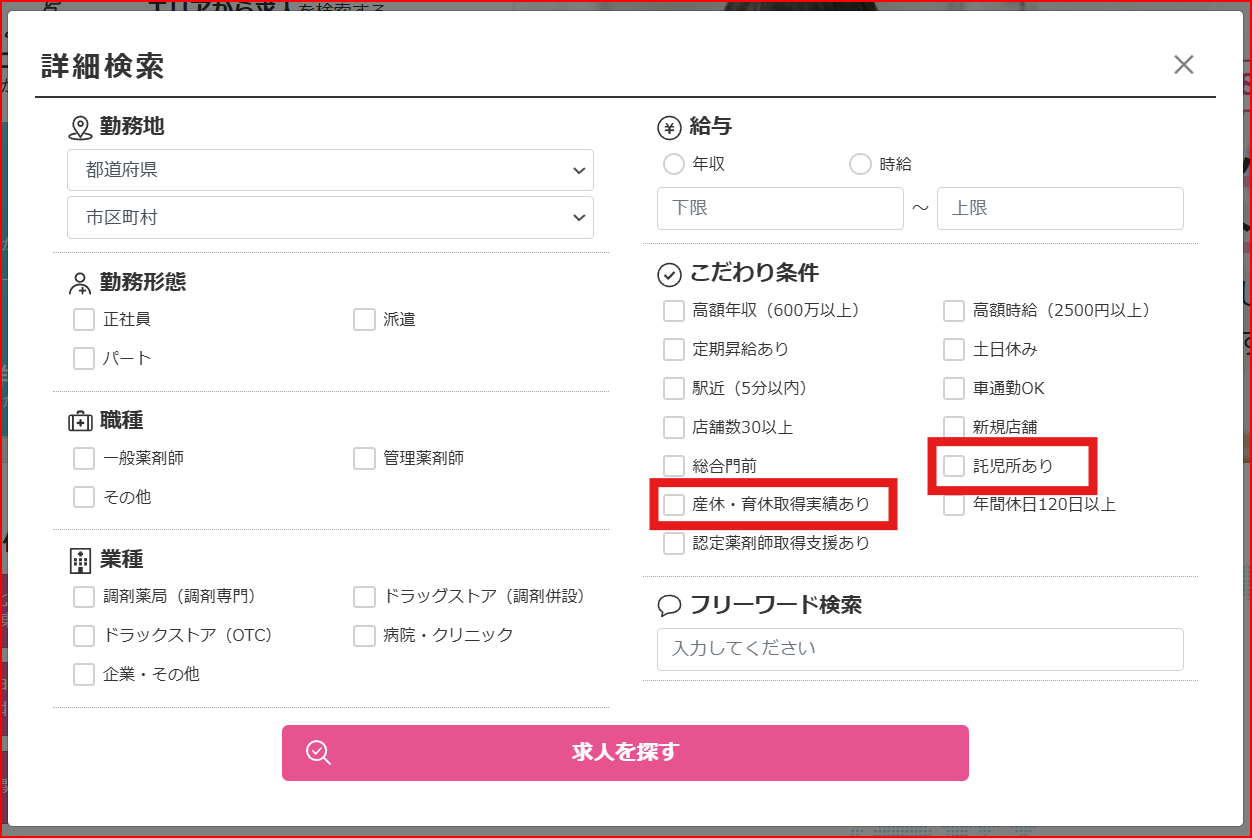The image size is (1252, 838).
Task: Click the speech bubble icon beside フリーワード検索
Action: coord(669,606)
